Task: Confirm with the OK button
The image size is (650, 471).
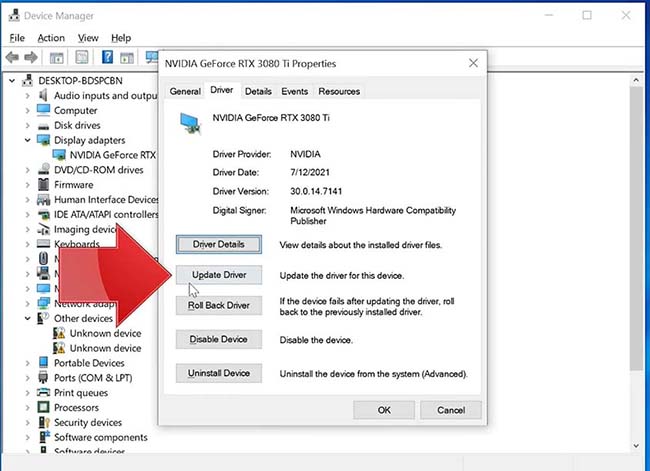Action: [384, 410]
